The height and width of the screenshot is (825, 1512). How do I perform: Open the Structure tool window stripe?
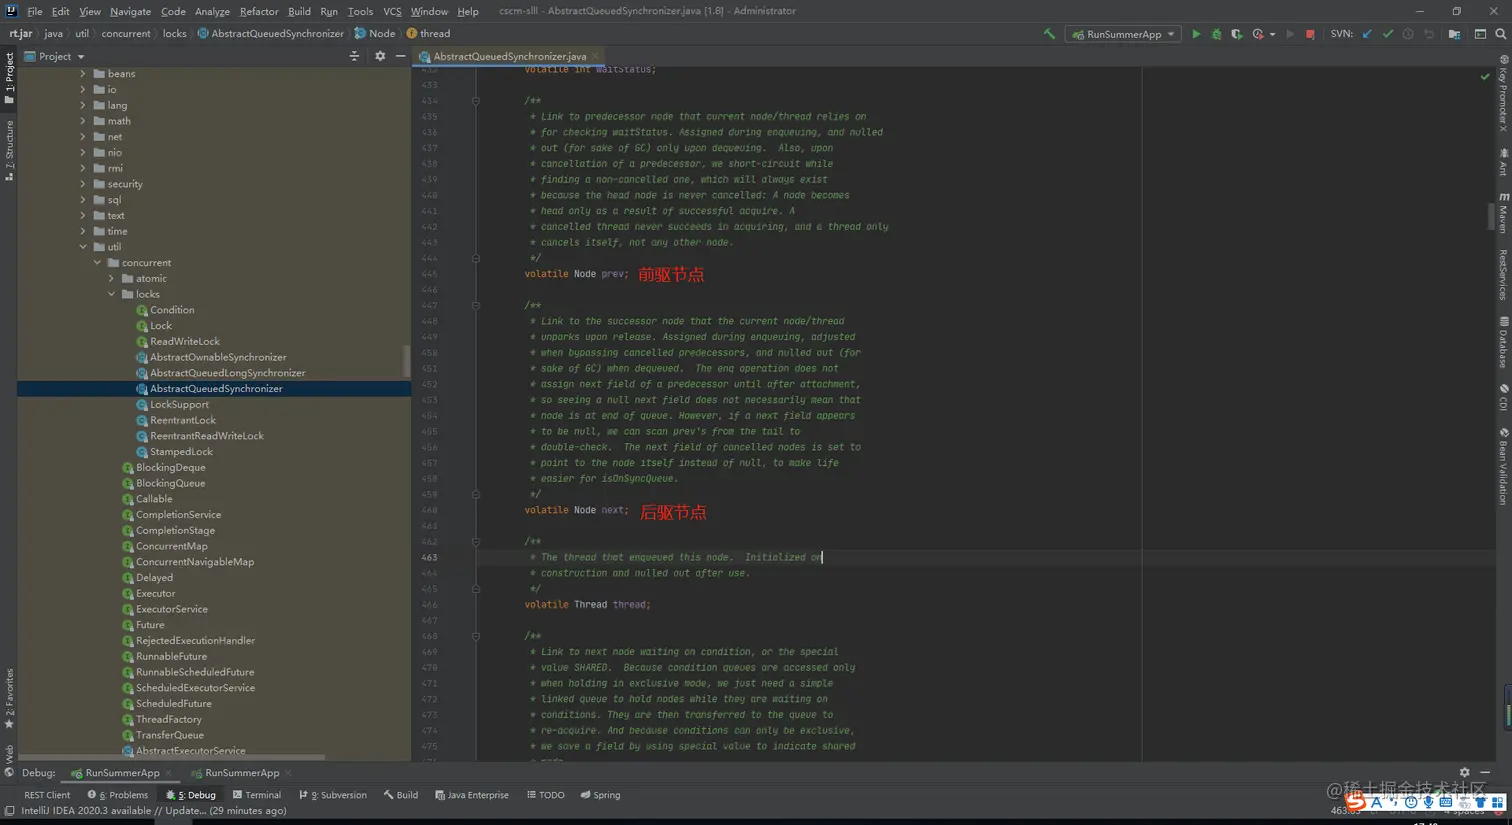click(9, 150)
